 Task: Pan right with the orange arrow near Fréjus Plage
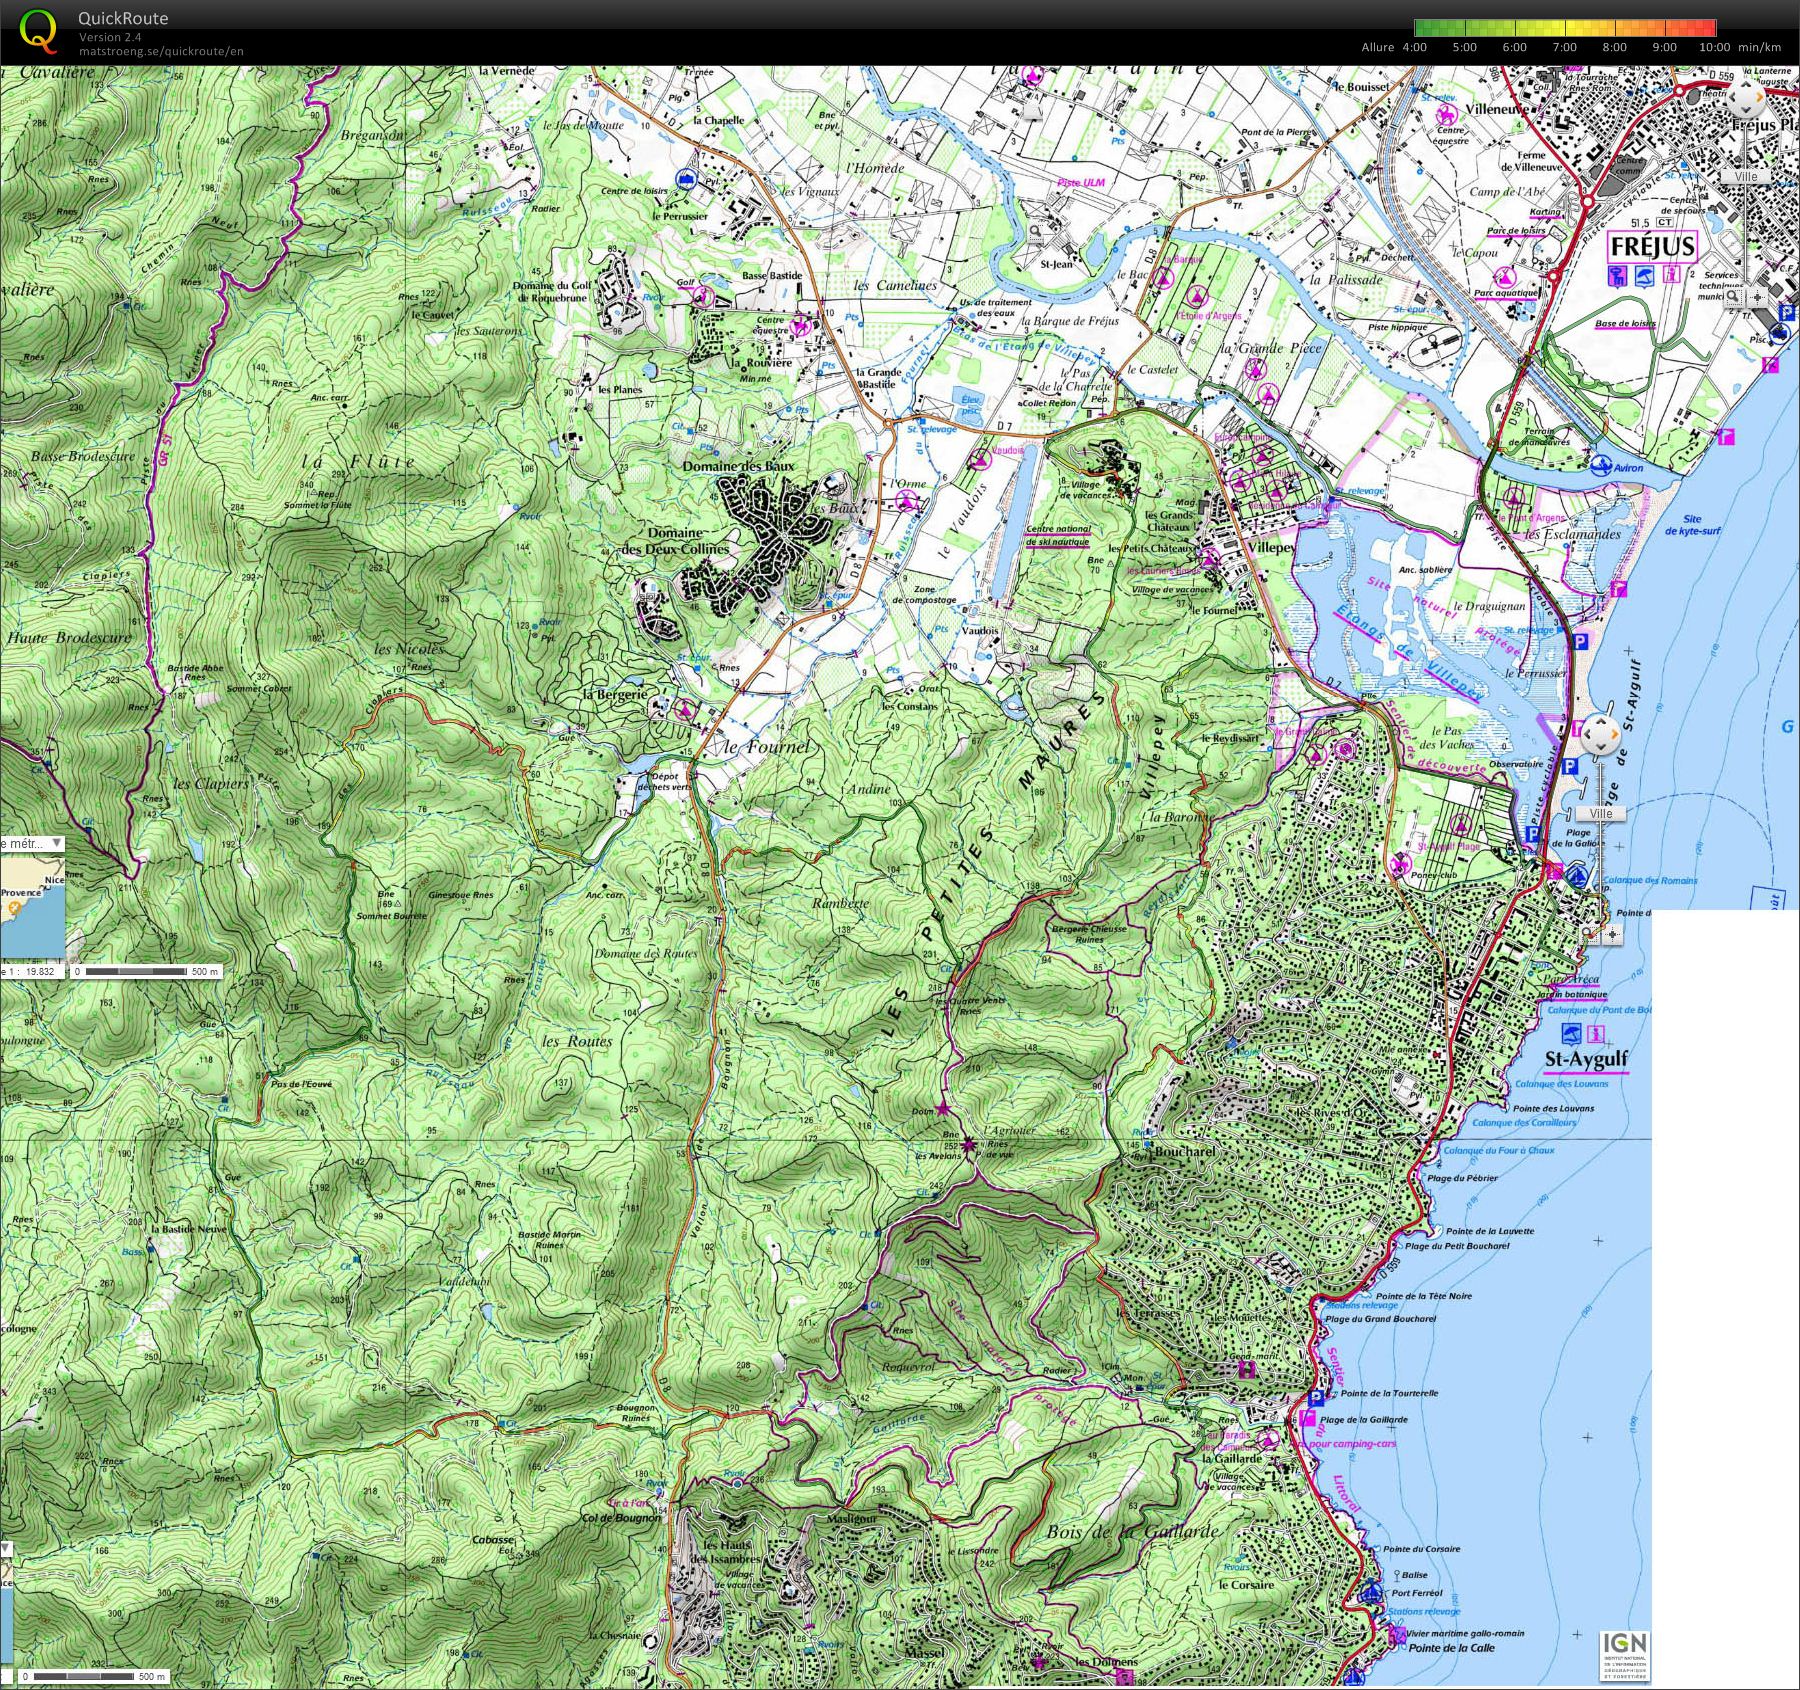point(1759,99)
